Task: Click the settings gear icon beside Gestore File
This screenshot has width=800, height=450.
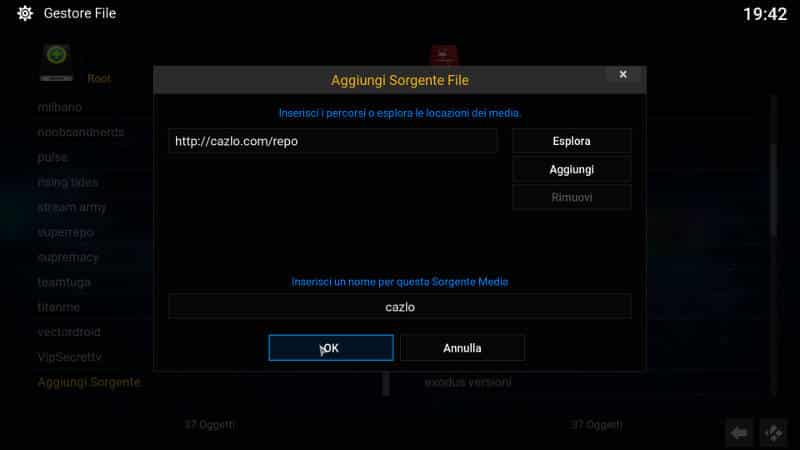Action: (x=24, y=13)
